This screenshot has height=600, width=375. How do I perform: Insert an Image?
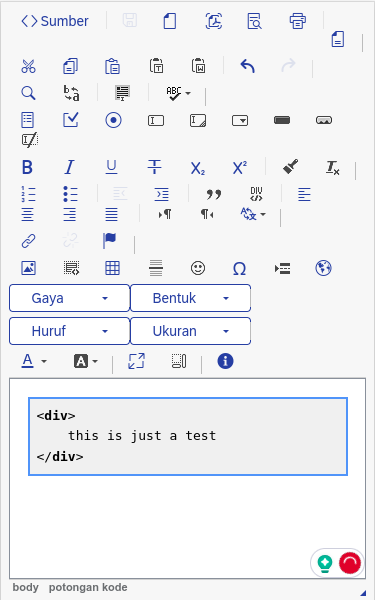(x=28, y=268)
